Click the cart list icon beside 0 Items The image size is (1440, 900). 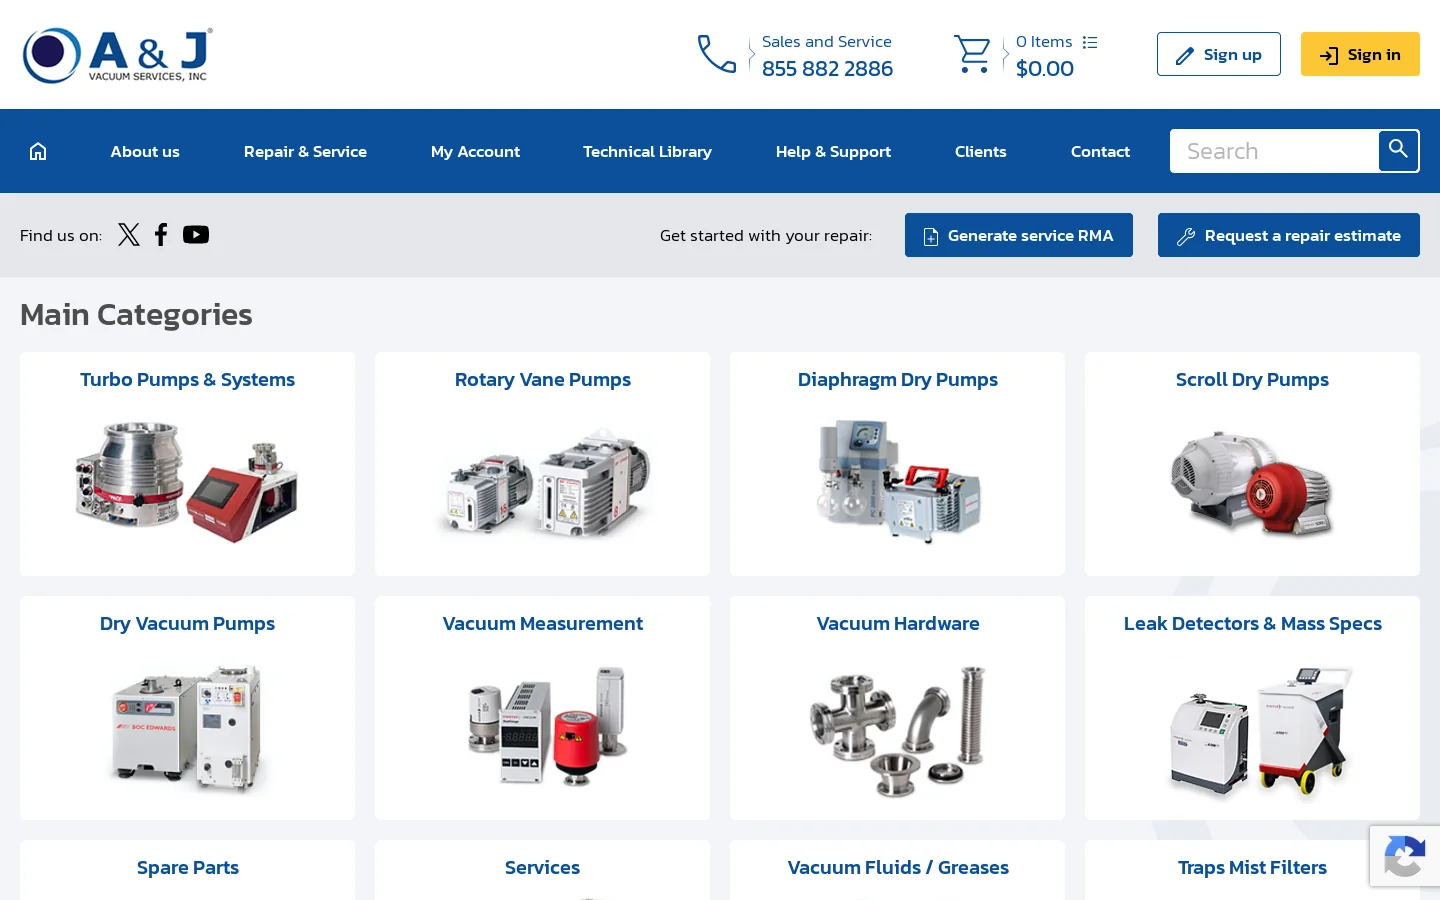point(1090,42)
